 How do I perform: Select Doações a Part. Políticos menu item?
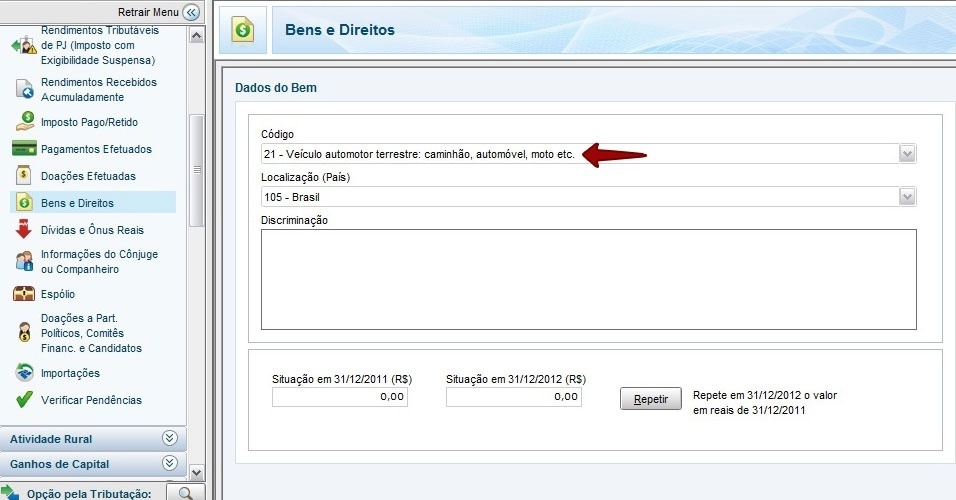click(x=90, y=333)
